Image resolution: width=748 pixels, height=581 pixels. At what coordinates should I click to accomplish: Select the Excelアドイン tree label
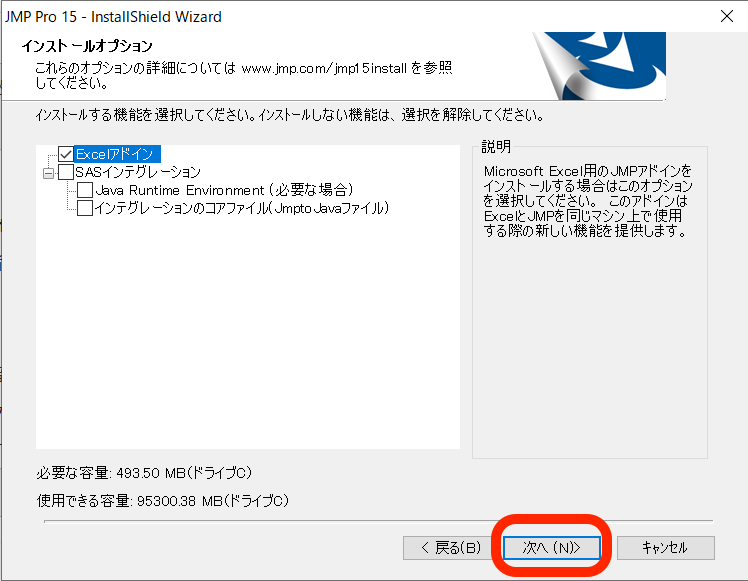click(117, 154)
